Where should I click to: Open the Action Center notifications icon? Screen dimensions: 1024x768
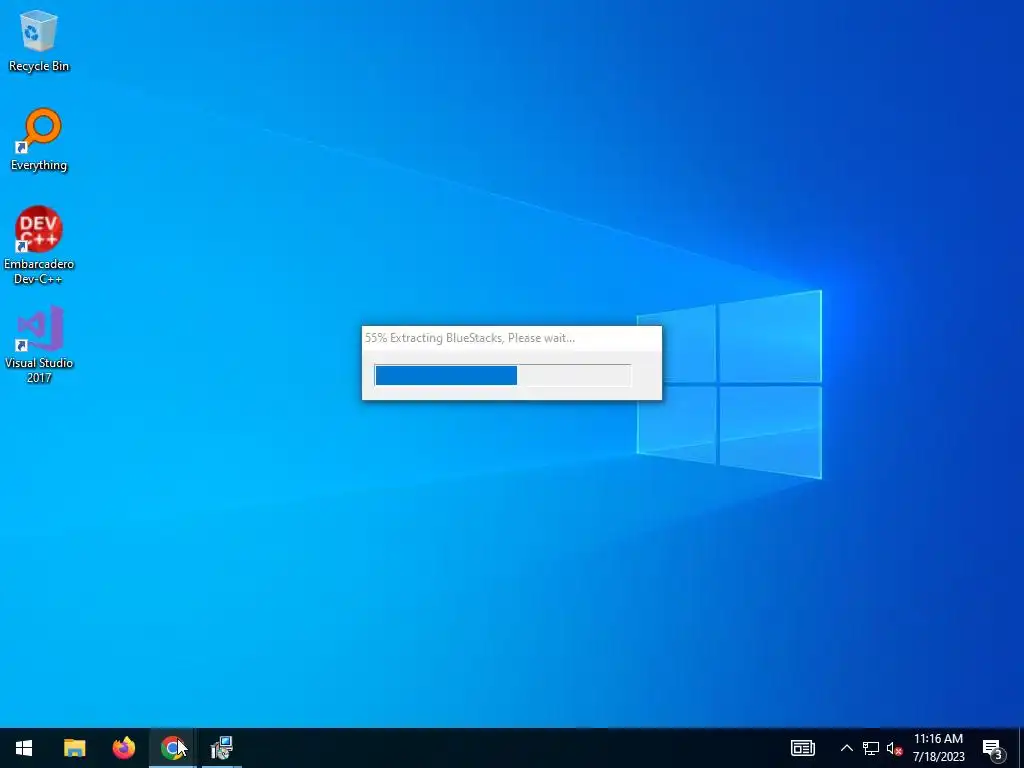pyautogui.click(x=993, y=748)
